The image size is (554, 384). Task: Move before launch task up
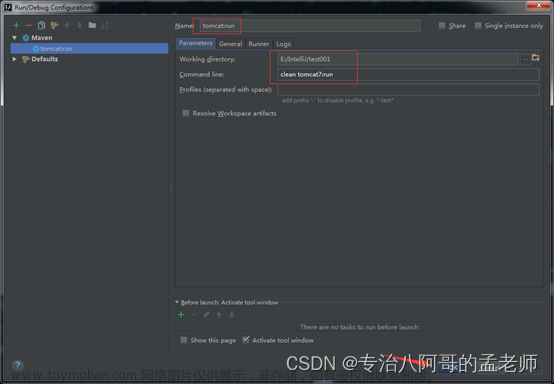pyautogui.click(x=219, y=314)
